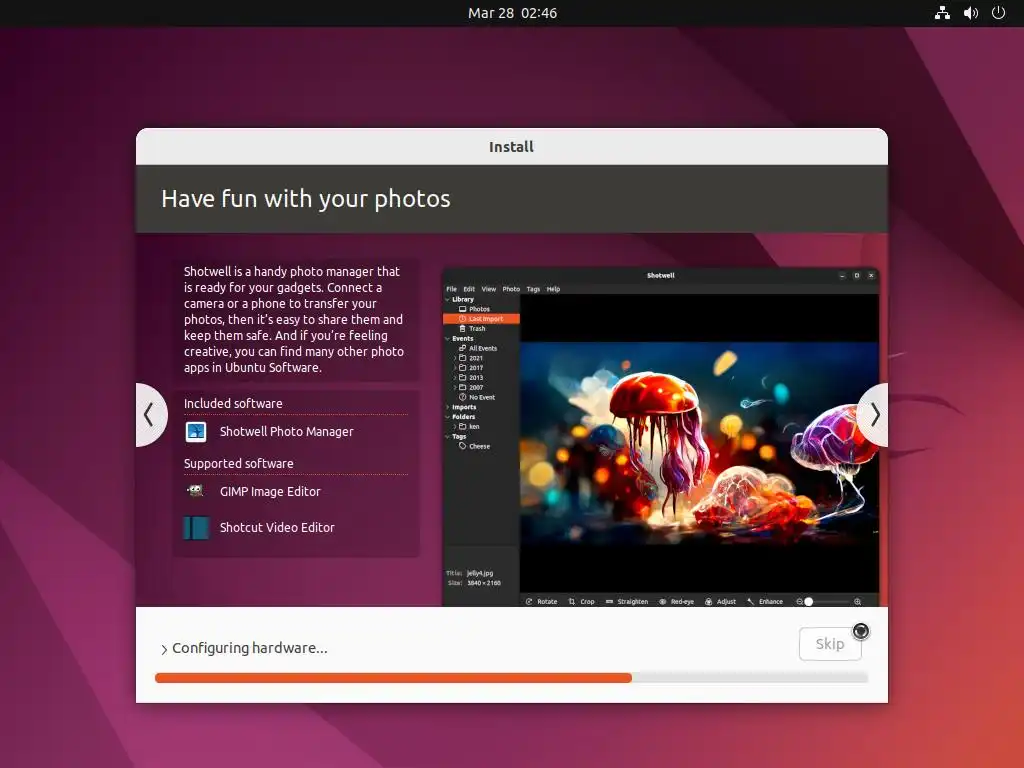Expand the ken folder in Shotwell preview
Viewport: 1024px width, 768px height.
[455, 426]
